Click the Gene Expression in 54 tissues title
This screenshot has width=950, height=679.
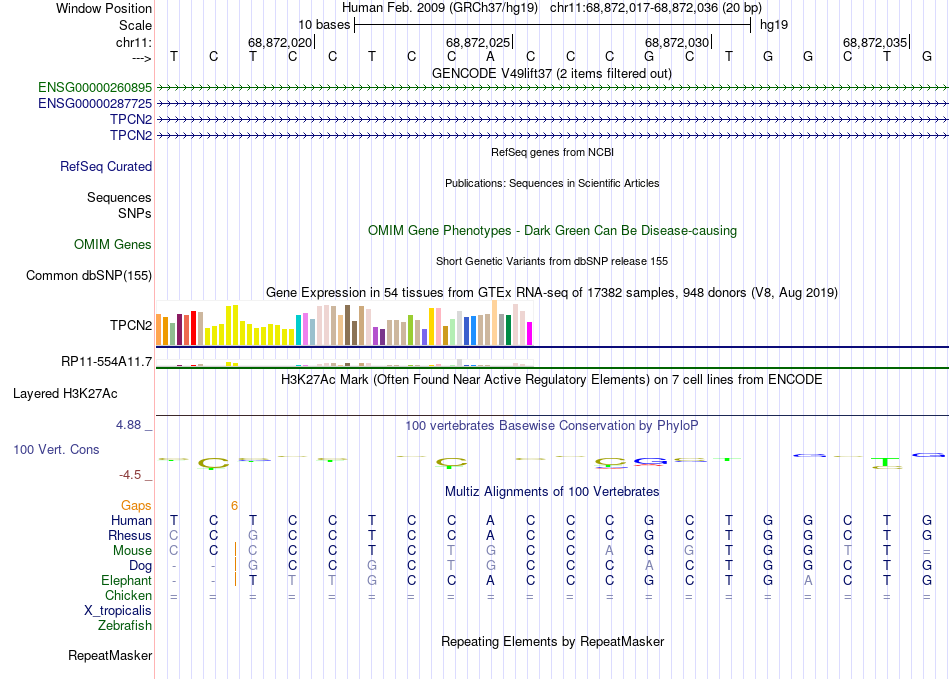click(x=552, y=293)
